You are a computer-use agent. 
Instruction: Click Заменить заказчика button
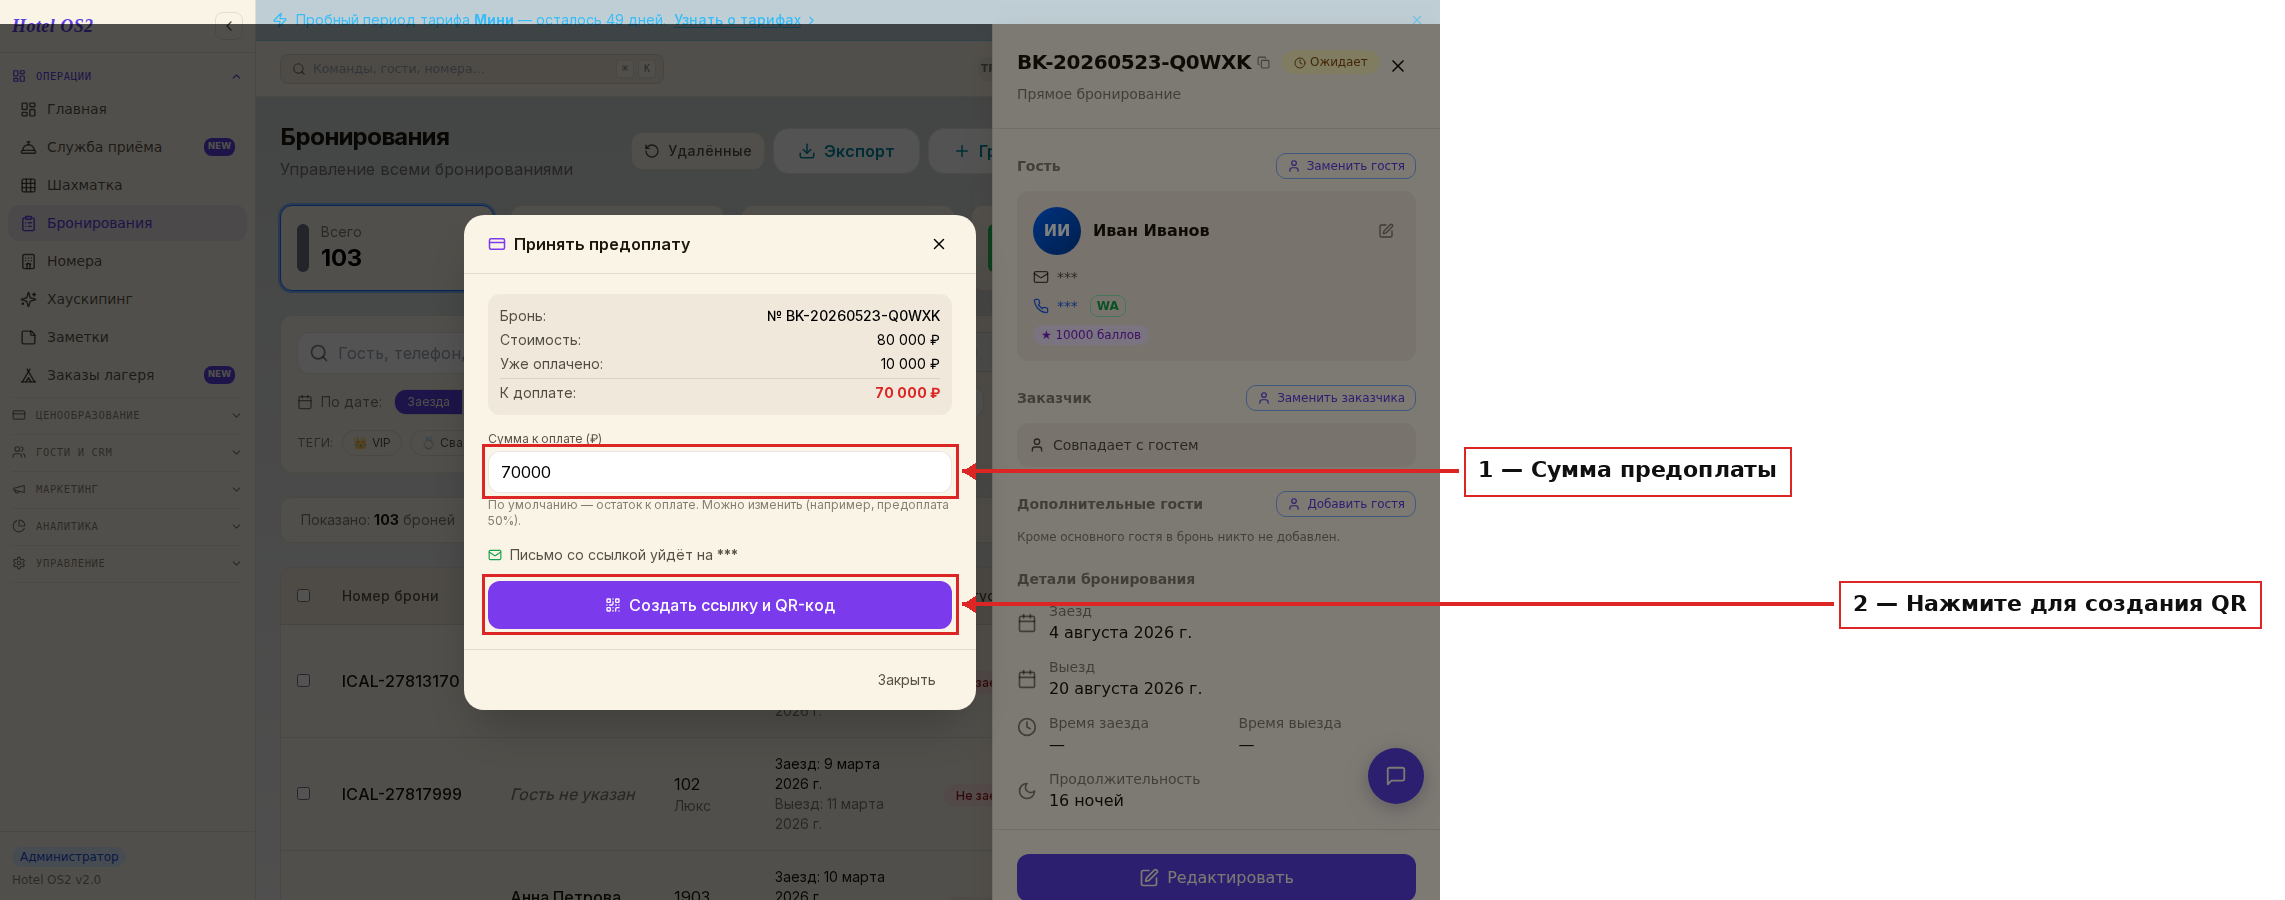click(1331, 398)
